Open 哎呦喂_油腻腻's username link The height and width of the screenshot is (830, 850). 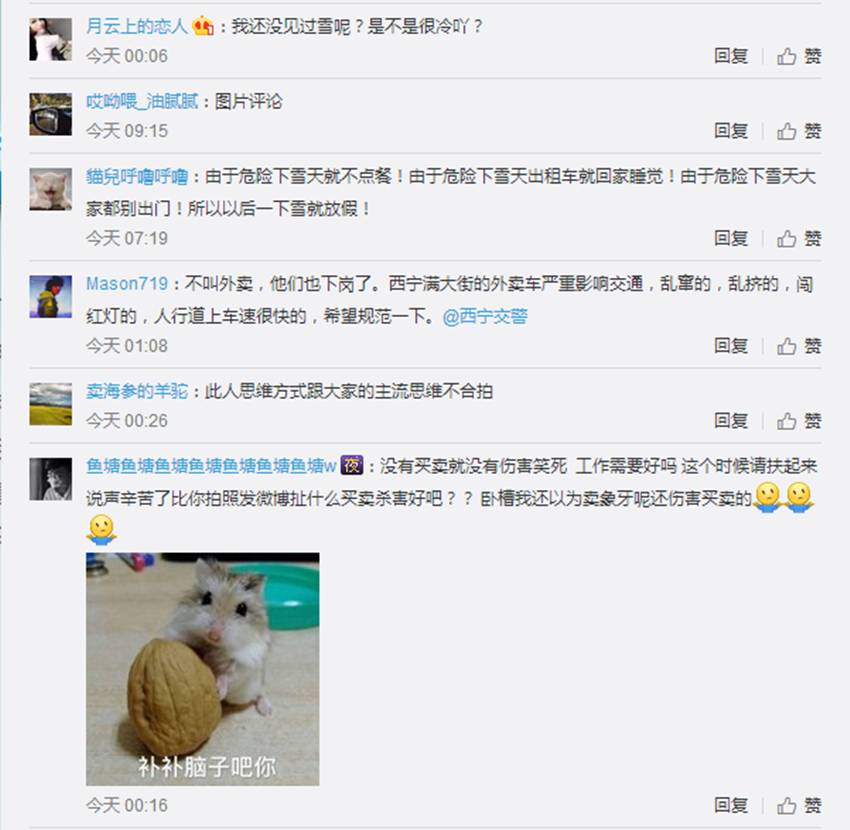coord(142,101)
